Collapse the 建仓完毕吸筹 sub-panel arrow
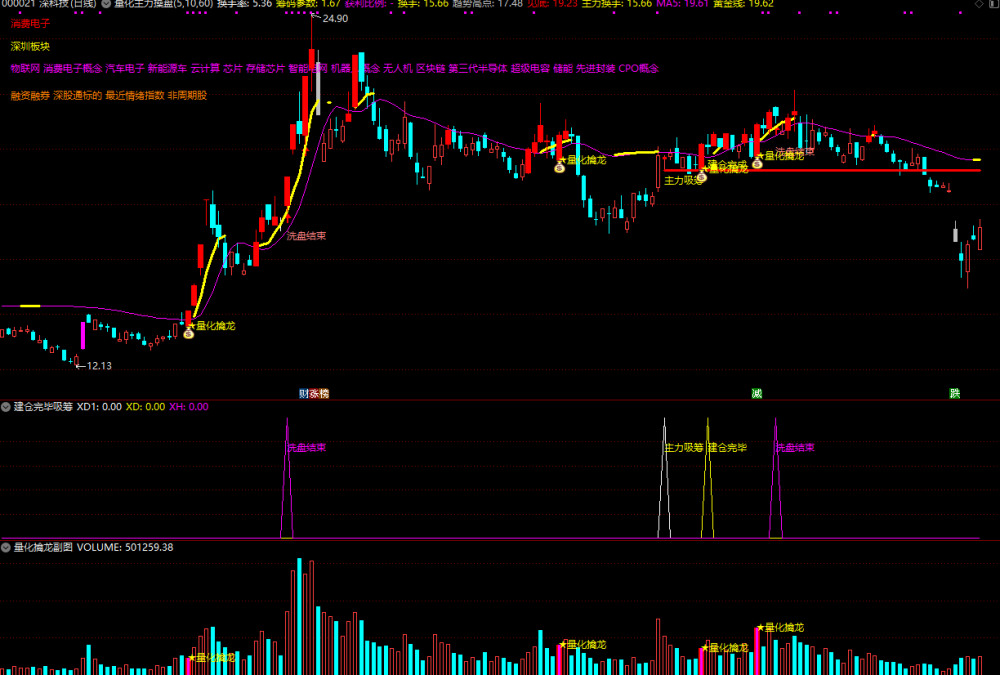This screenshot has width=1000, height=675. pyautogui.click(x=6, y=407)
